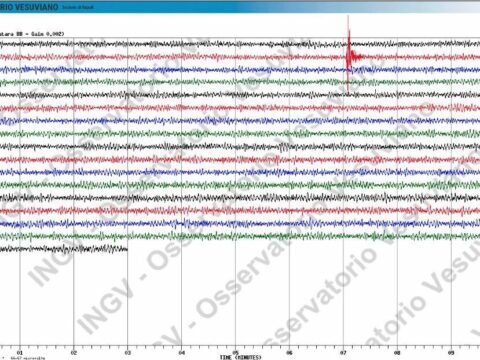Click the TIME (MINUTES) axis label

click(x=240, y=357)
